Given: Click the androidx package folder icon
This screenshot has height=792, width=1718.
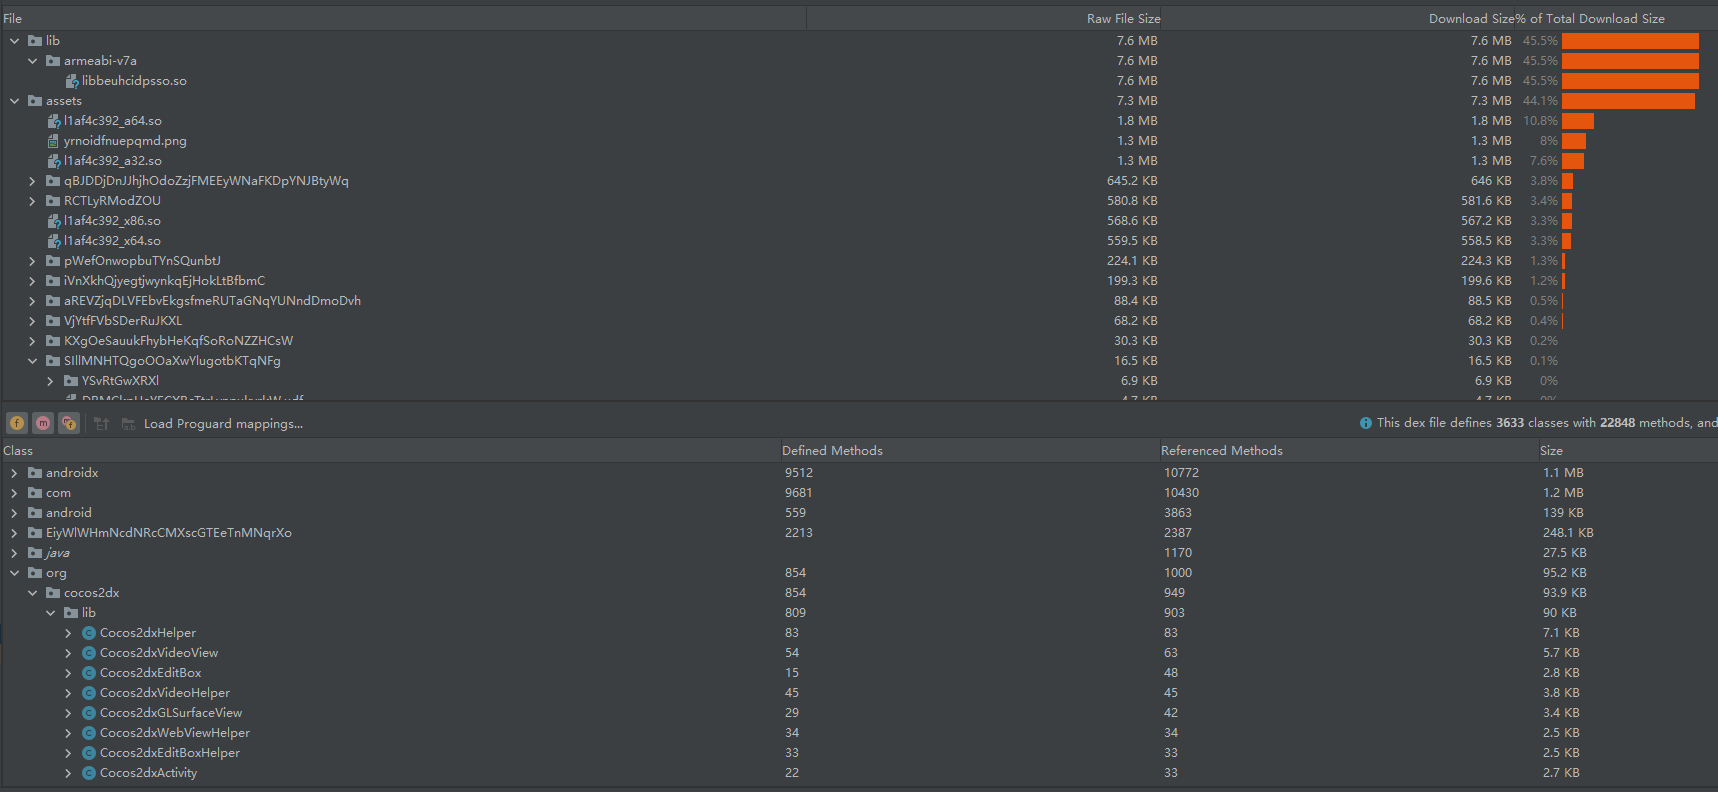Looking at the screenshot, I should (35, 473).
